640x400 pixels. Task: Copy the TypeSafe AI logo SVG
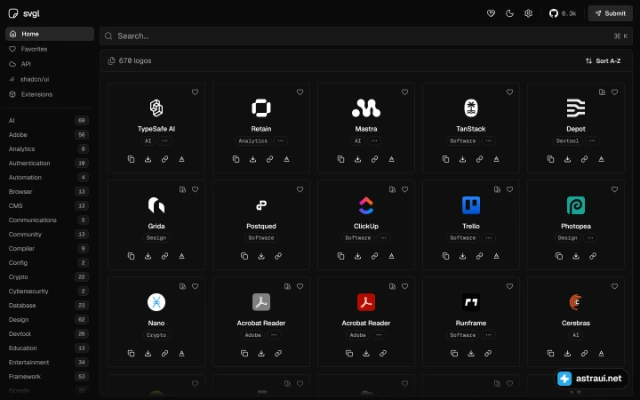(131, 159)
